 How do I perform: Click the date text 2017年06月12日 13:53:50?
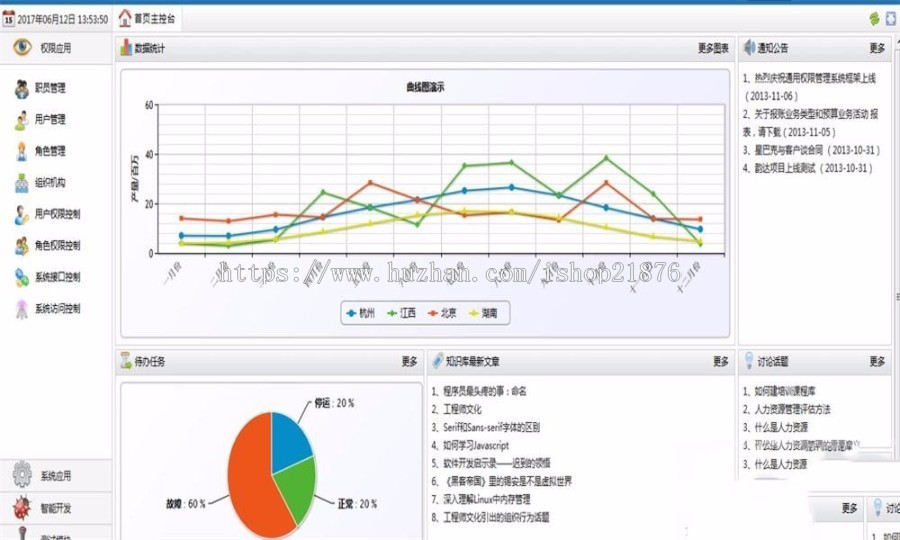63,20
